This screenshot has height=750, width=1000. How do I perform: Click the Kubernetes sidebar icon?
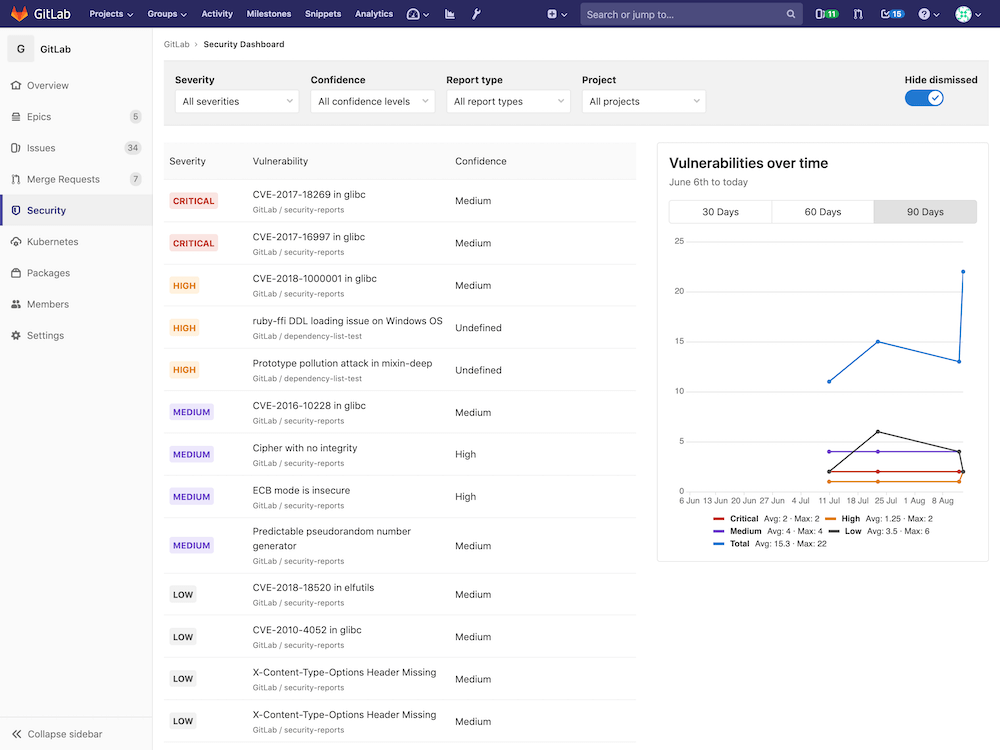pos(16,242)
